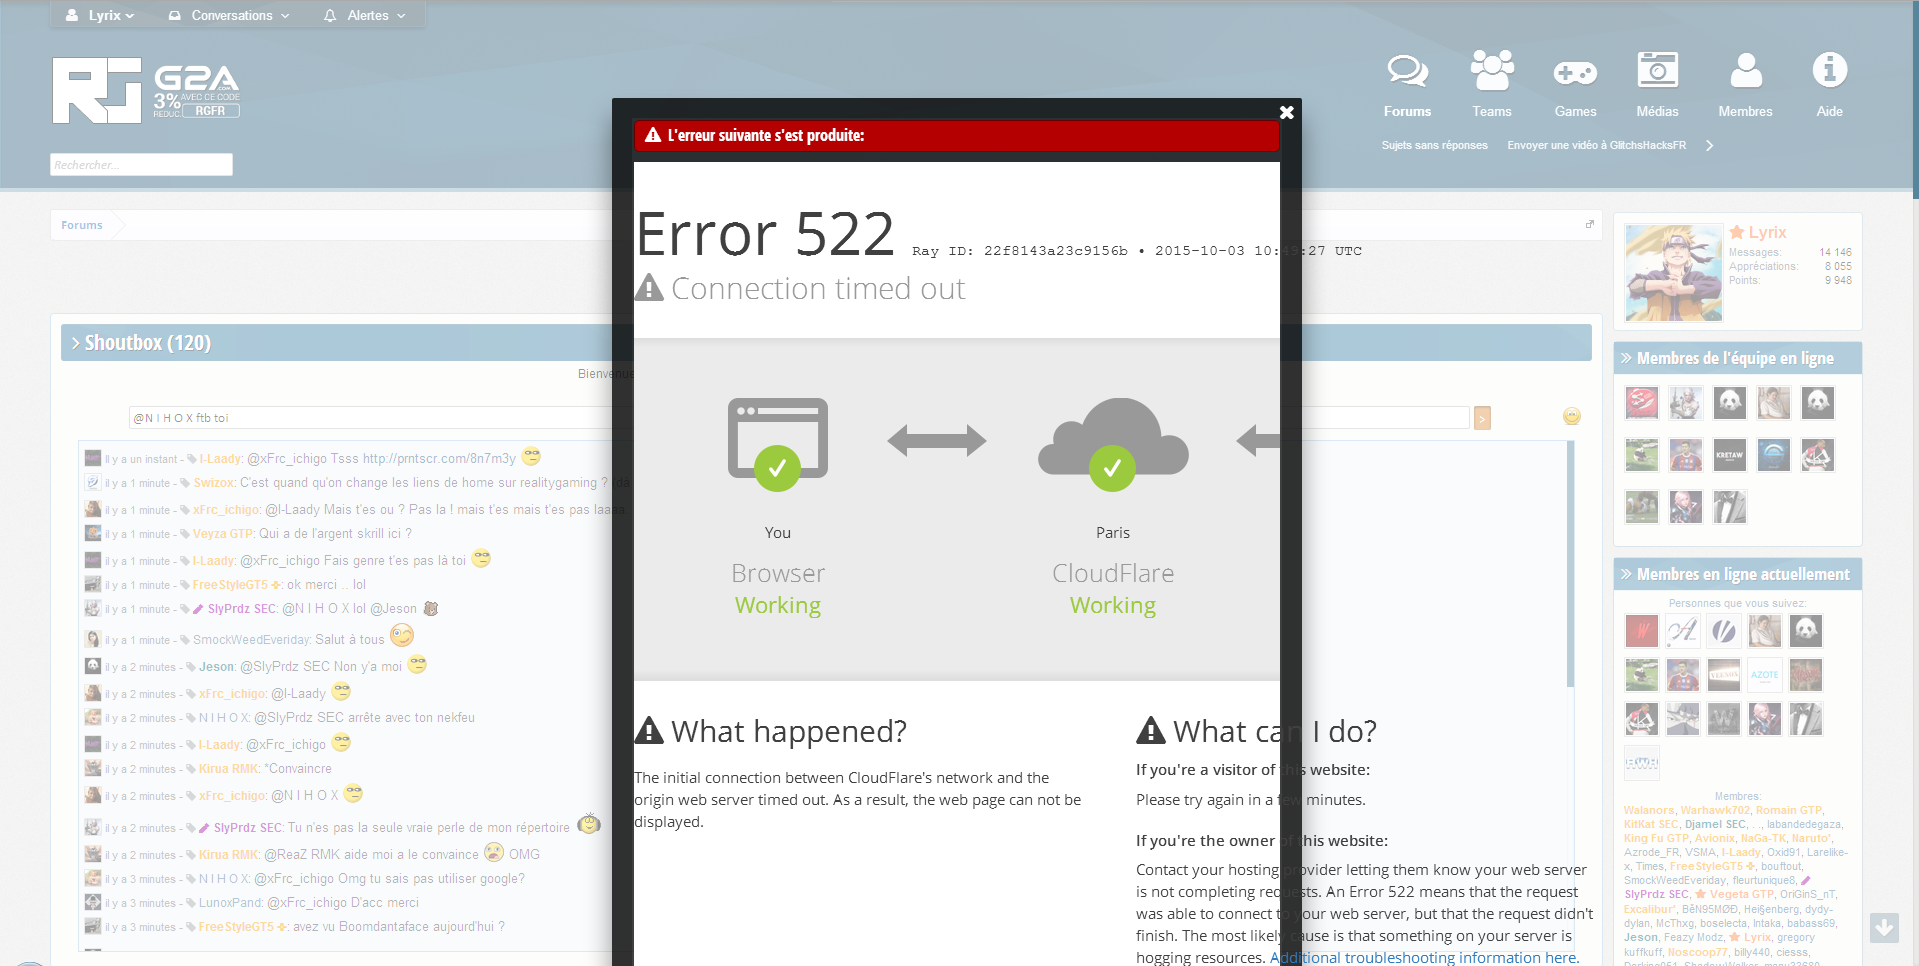Expand Membres en ligne actuellement header

tap(1737, 574)
